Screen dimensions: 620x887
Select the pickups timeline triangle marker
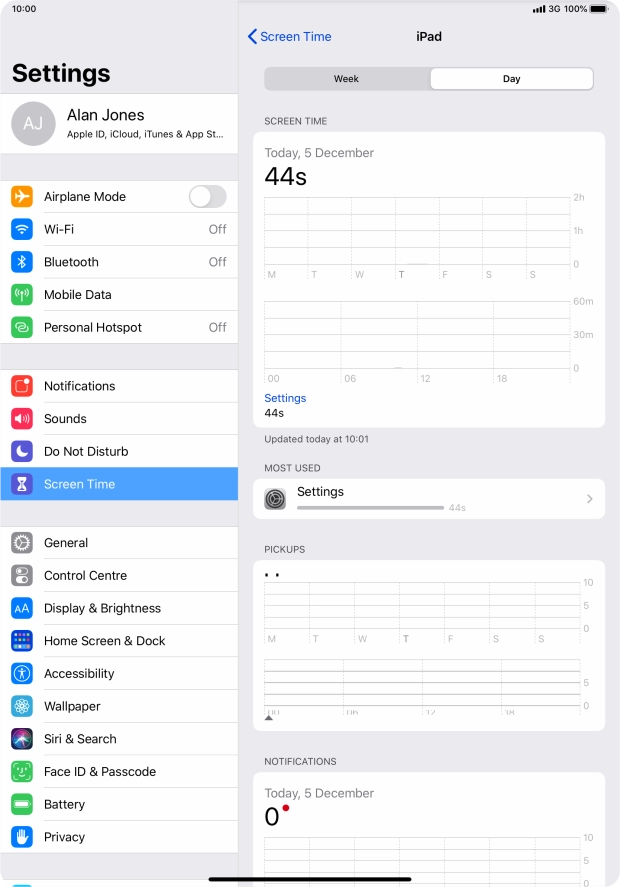pyautogui.click(x=269, y=717)
